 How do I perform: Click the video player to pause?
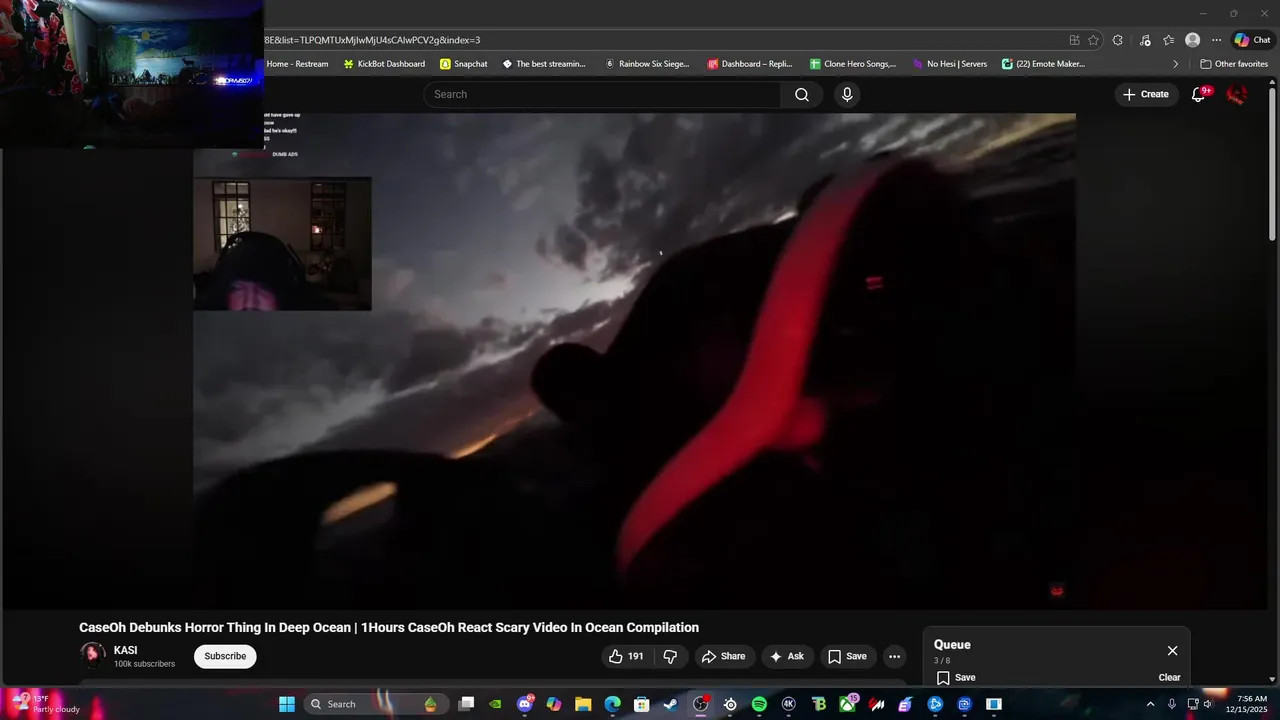(x=634, y=361)
